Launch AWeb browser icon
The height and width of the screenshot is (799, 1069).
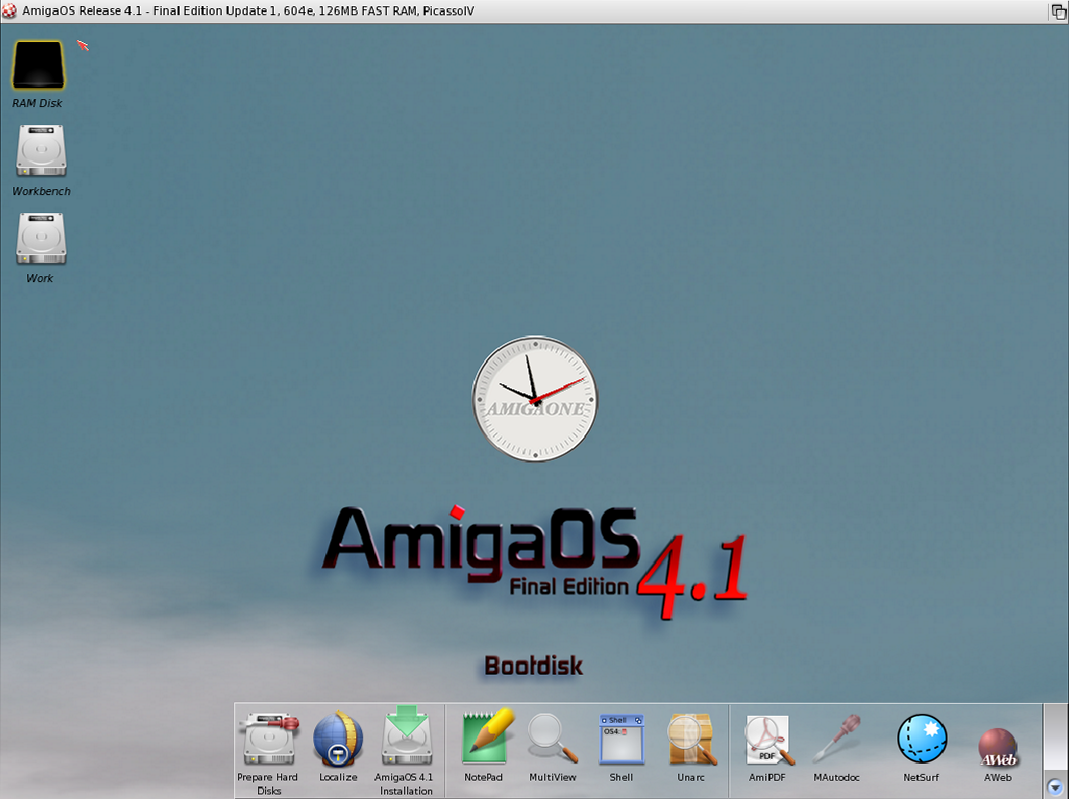pyautogui.click(x=997, y=746)
